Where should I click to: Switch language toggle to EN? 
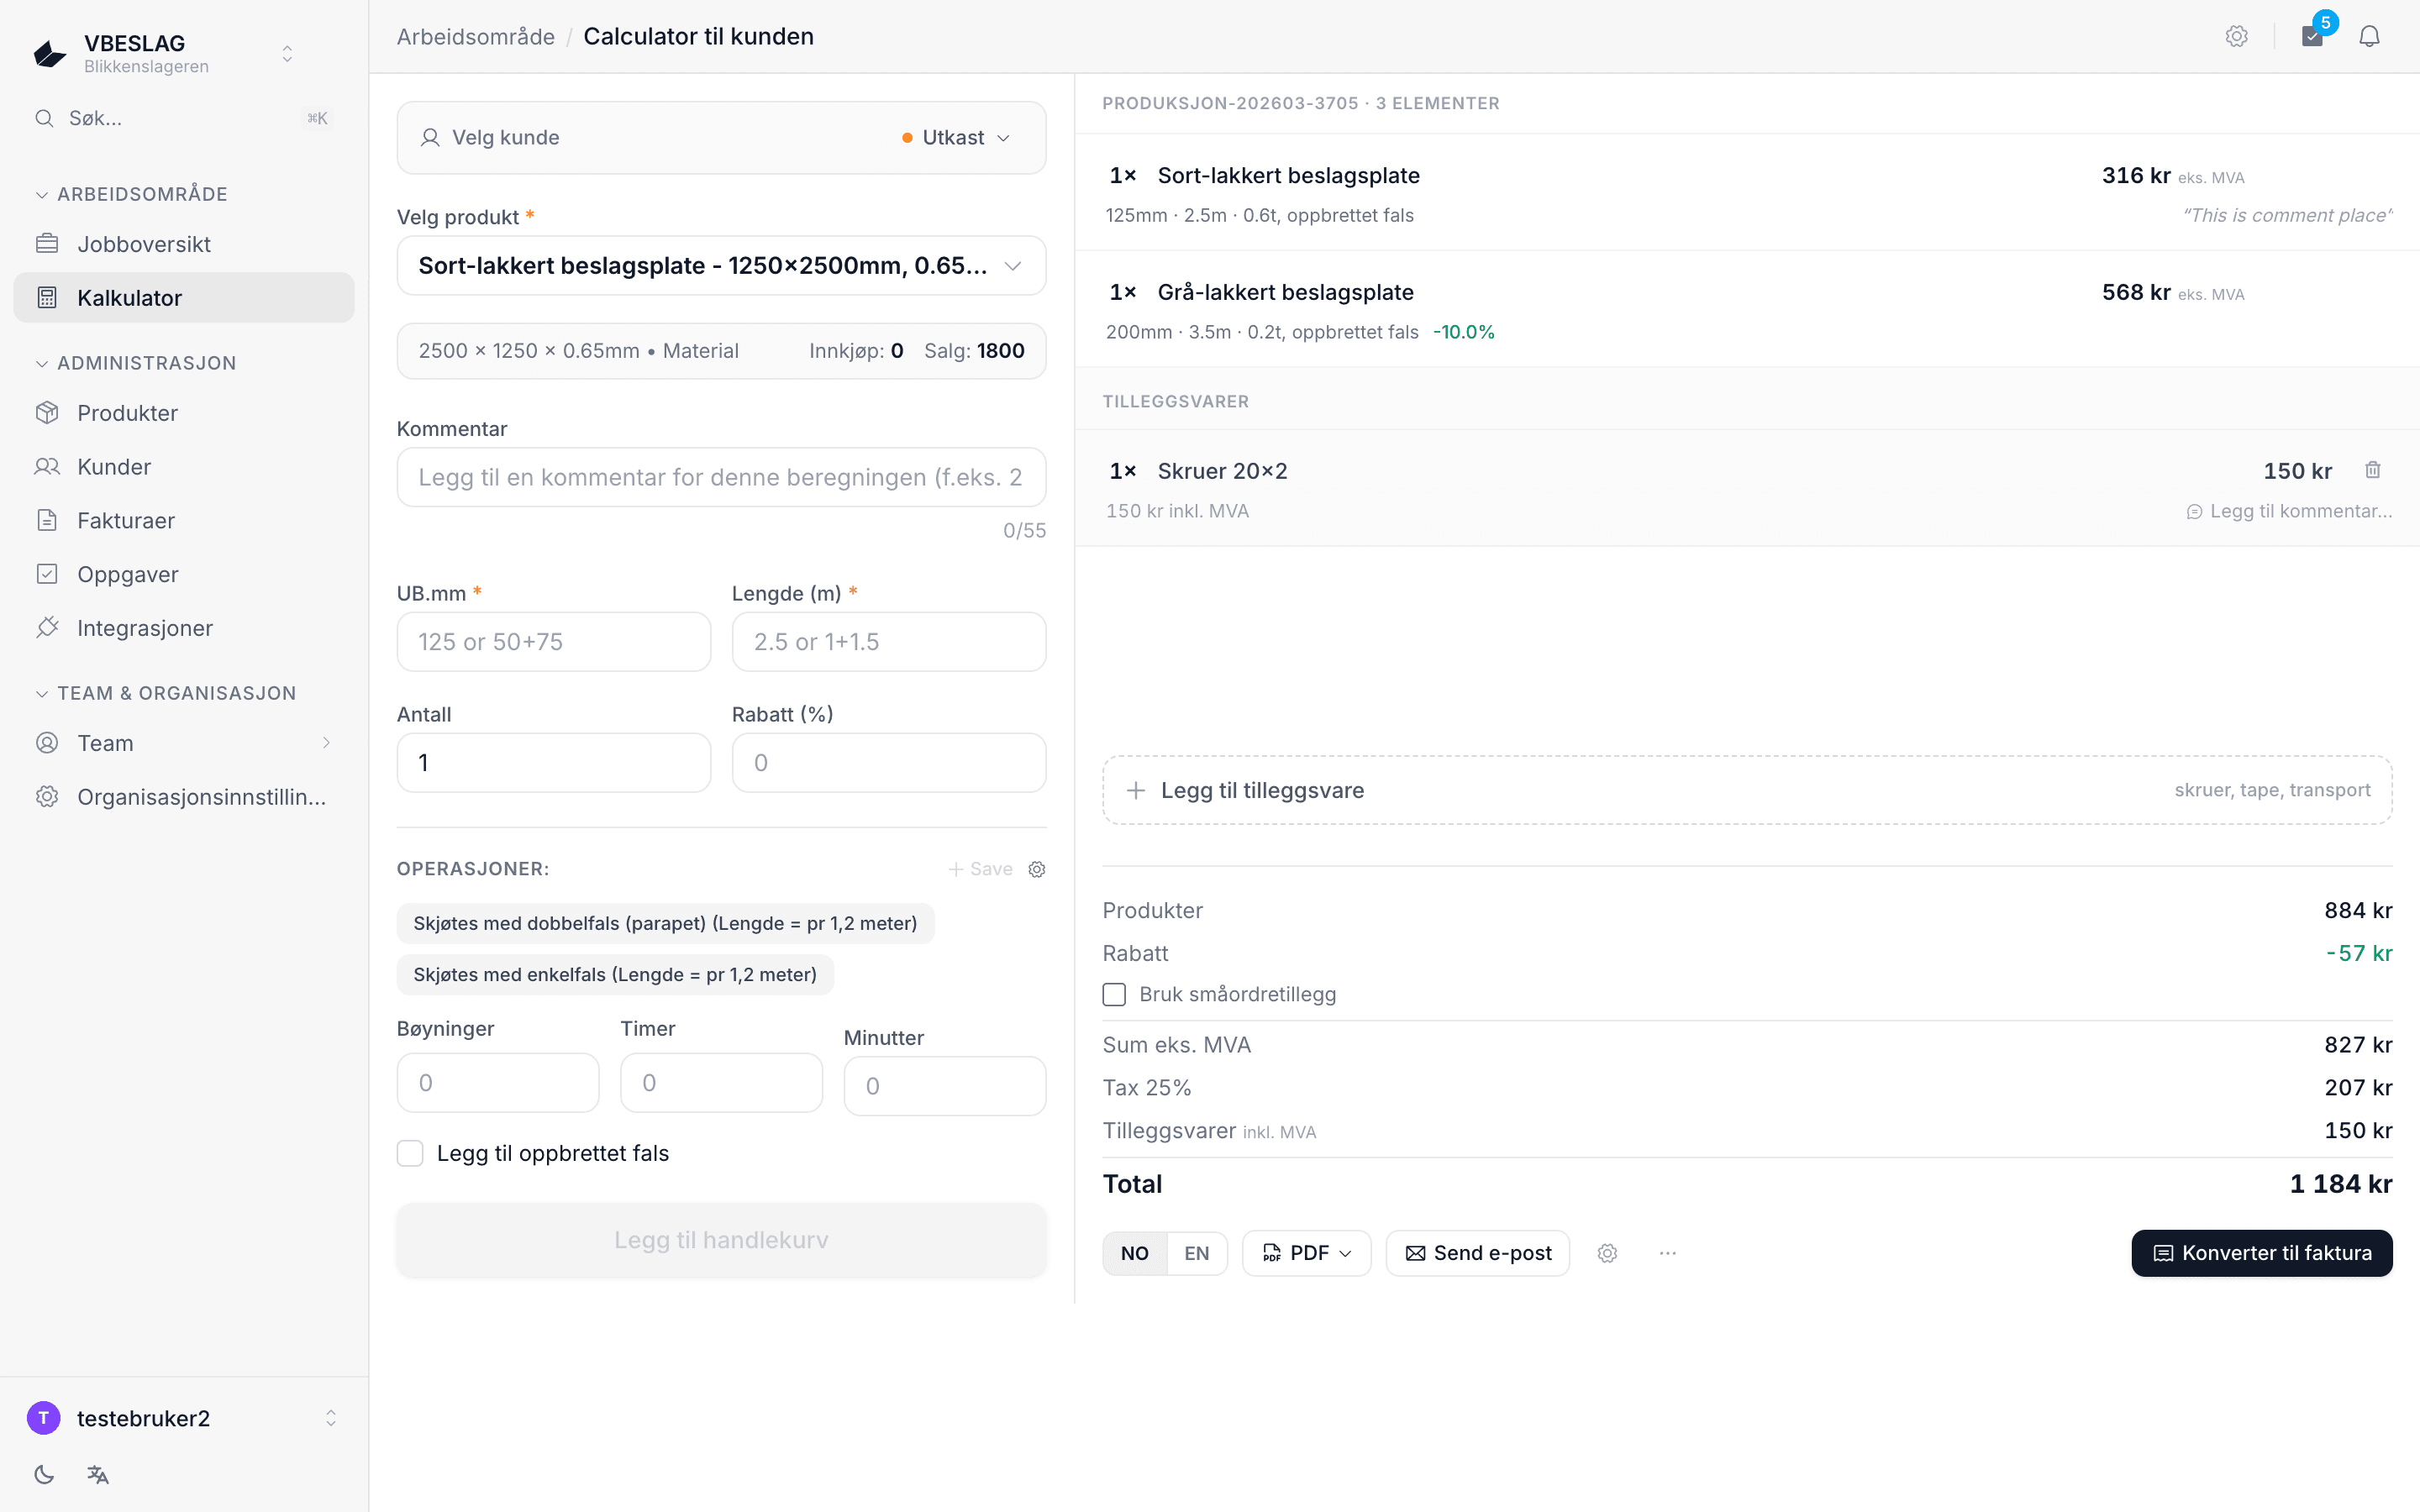[x=1196, y=1253]
